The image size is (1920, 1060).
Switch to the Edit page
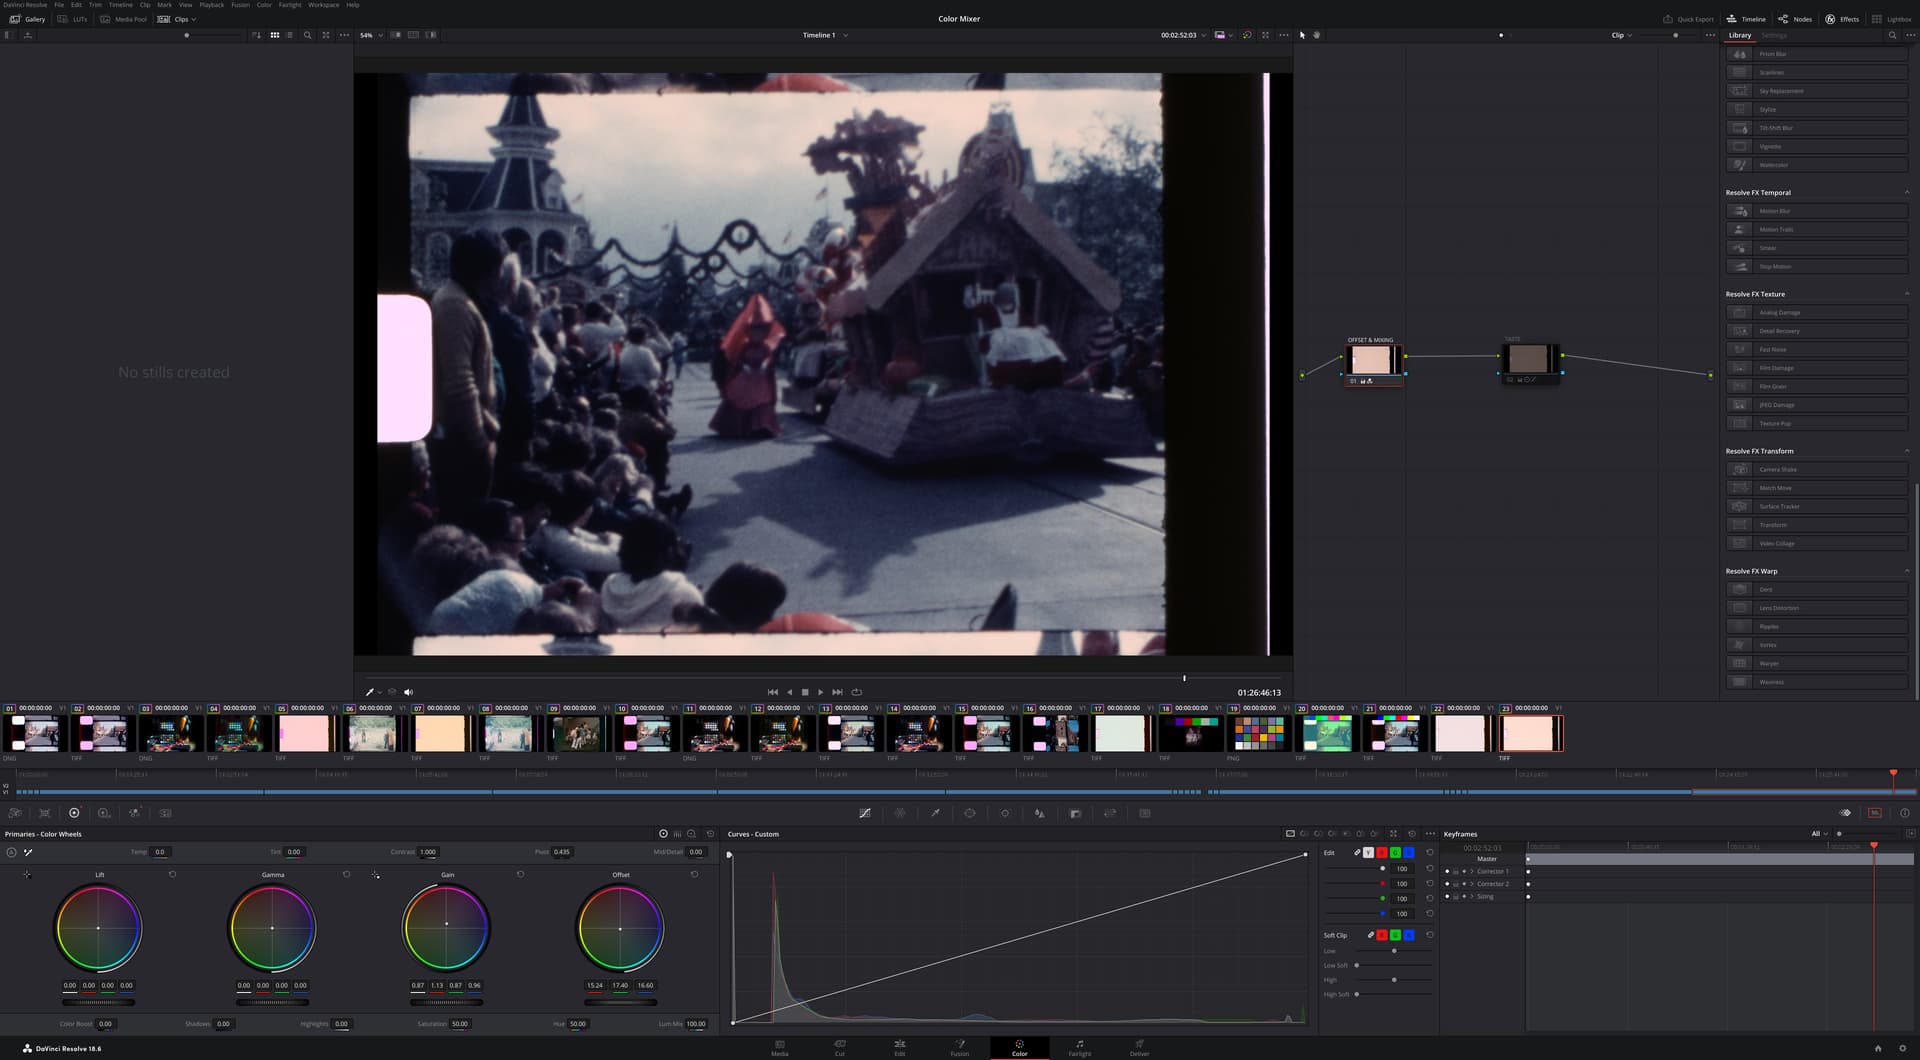(x=899, y=1047)
